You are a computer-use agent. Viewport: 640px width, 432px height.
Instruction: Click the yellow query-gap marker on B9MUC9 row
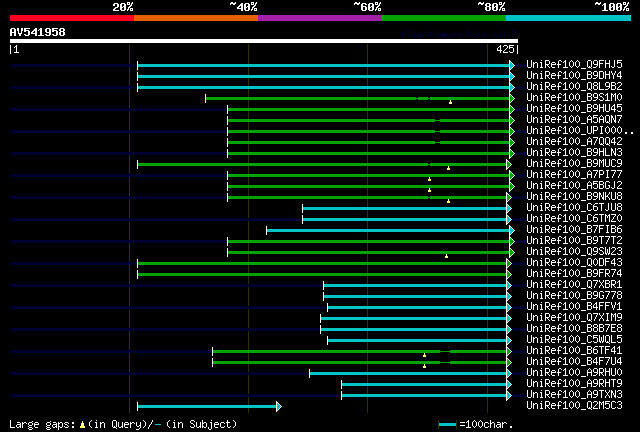[x=448, y=168]
